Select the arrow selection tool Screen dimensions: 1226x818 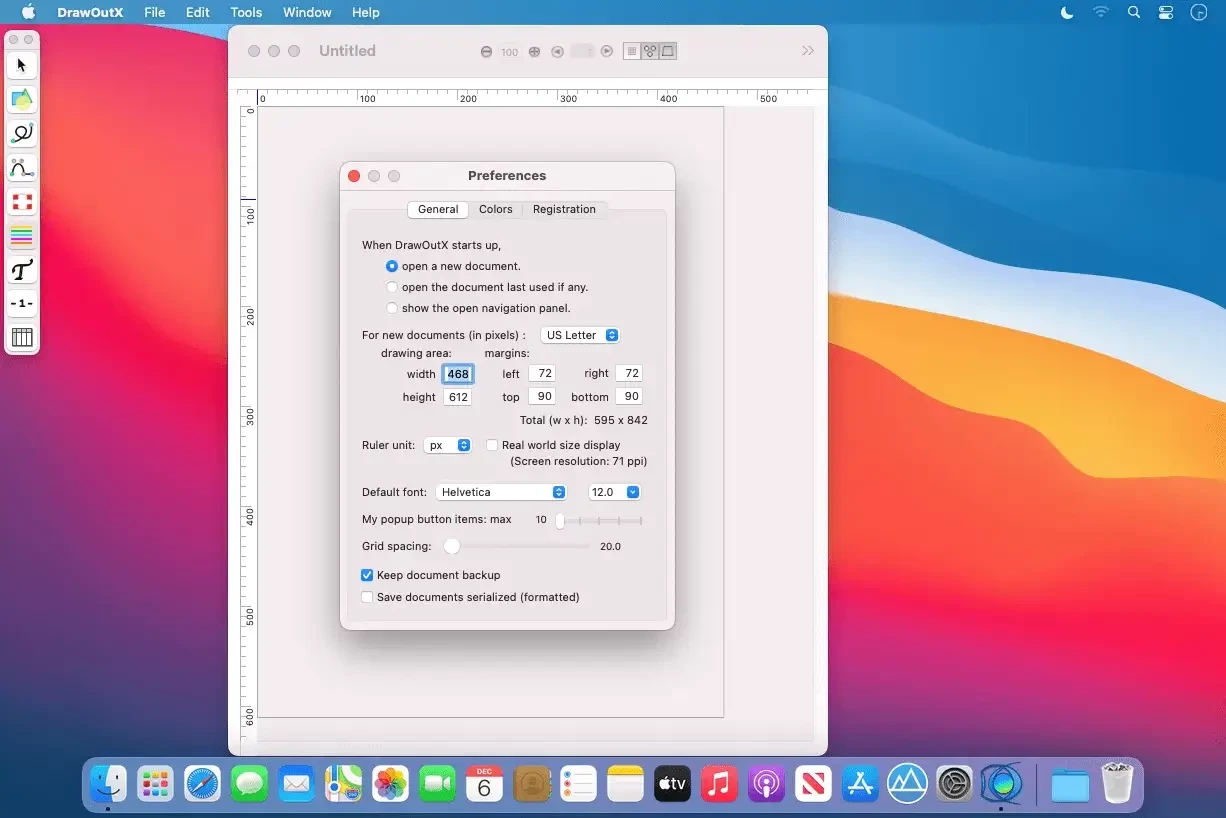22,66
